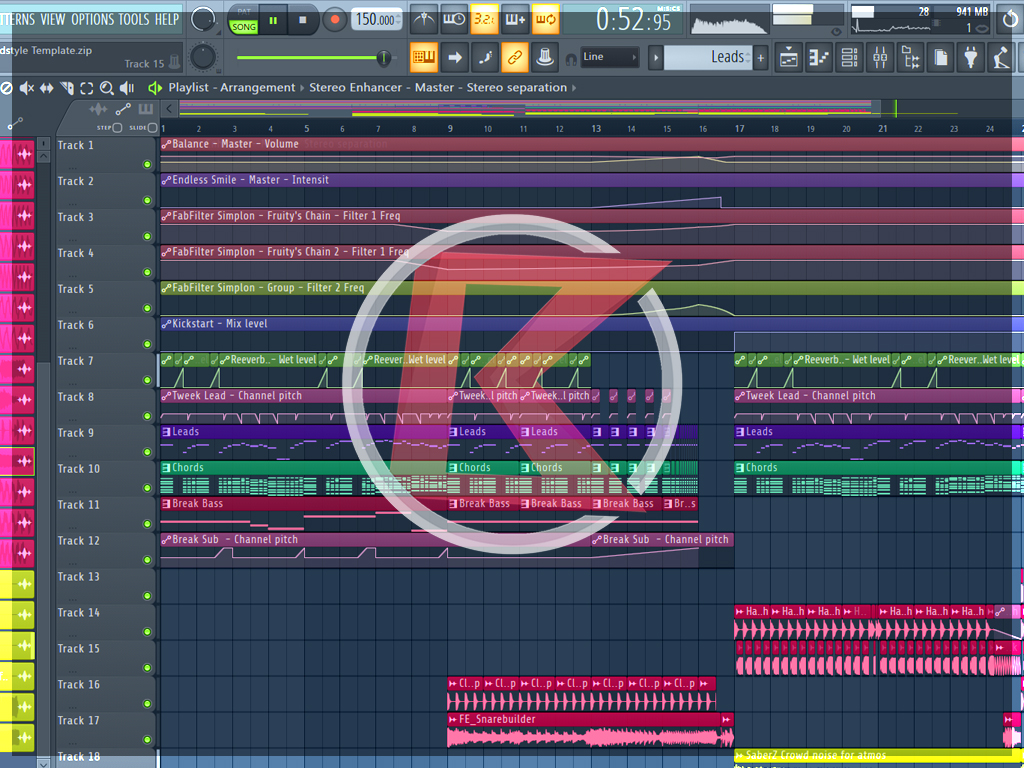Open the Channel rack icon

849,58
